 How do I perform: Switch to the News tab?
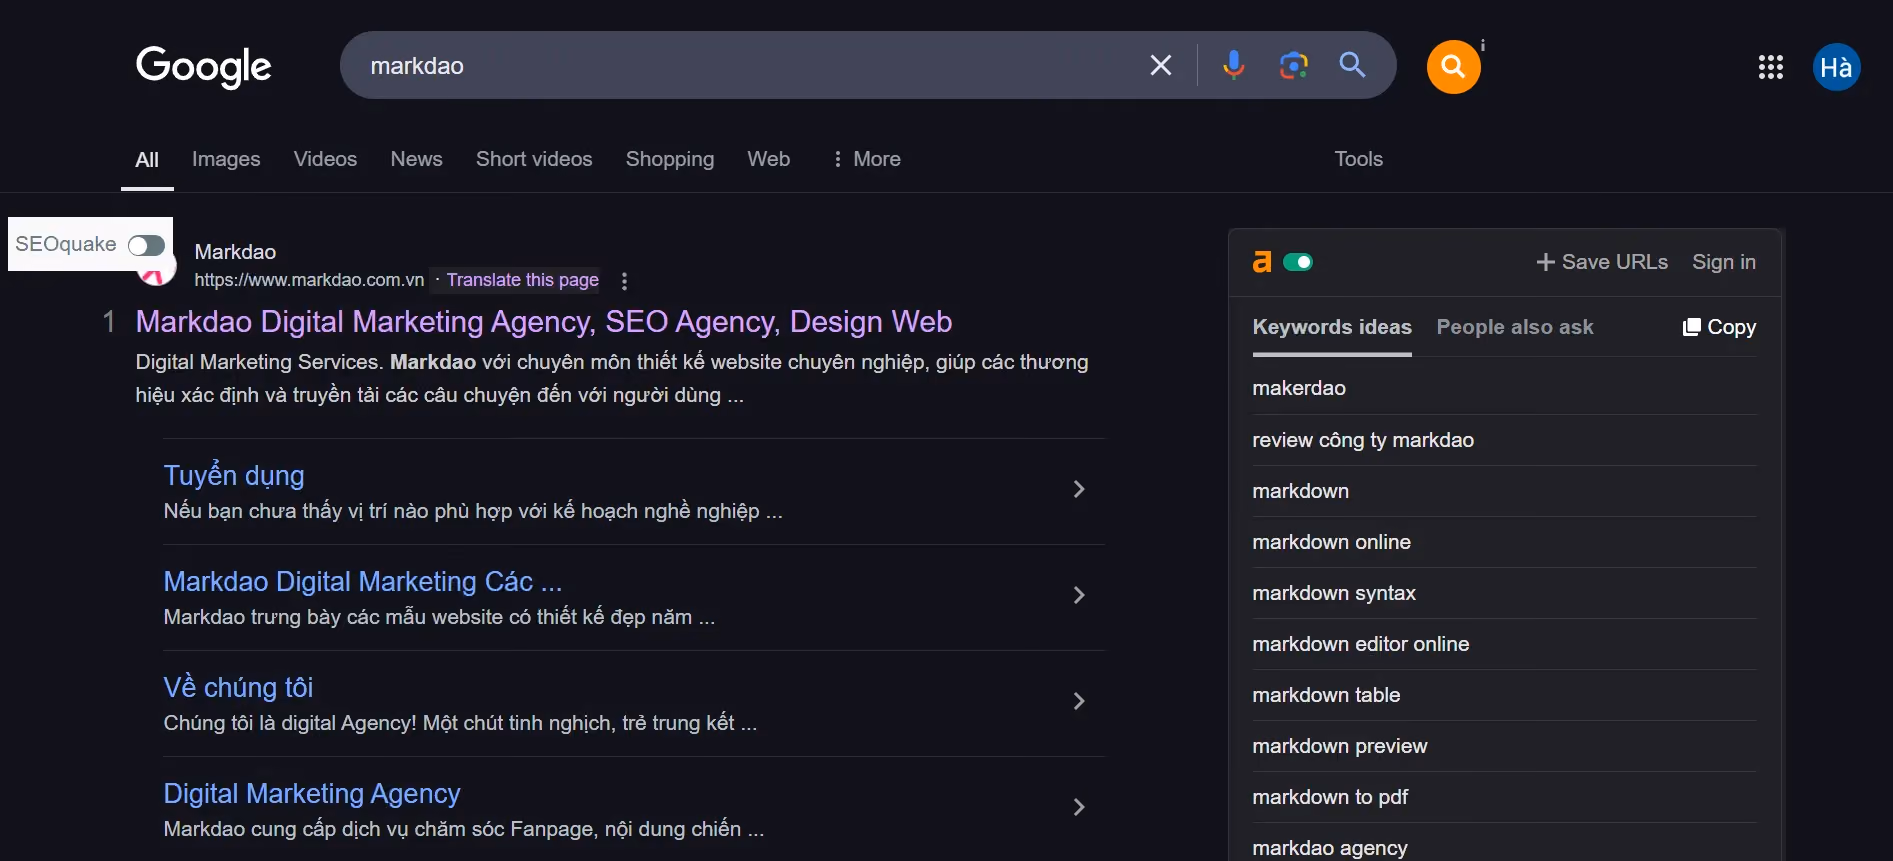tap(416, 159)
